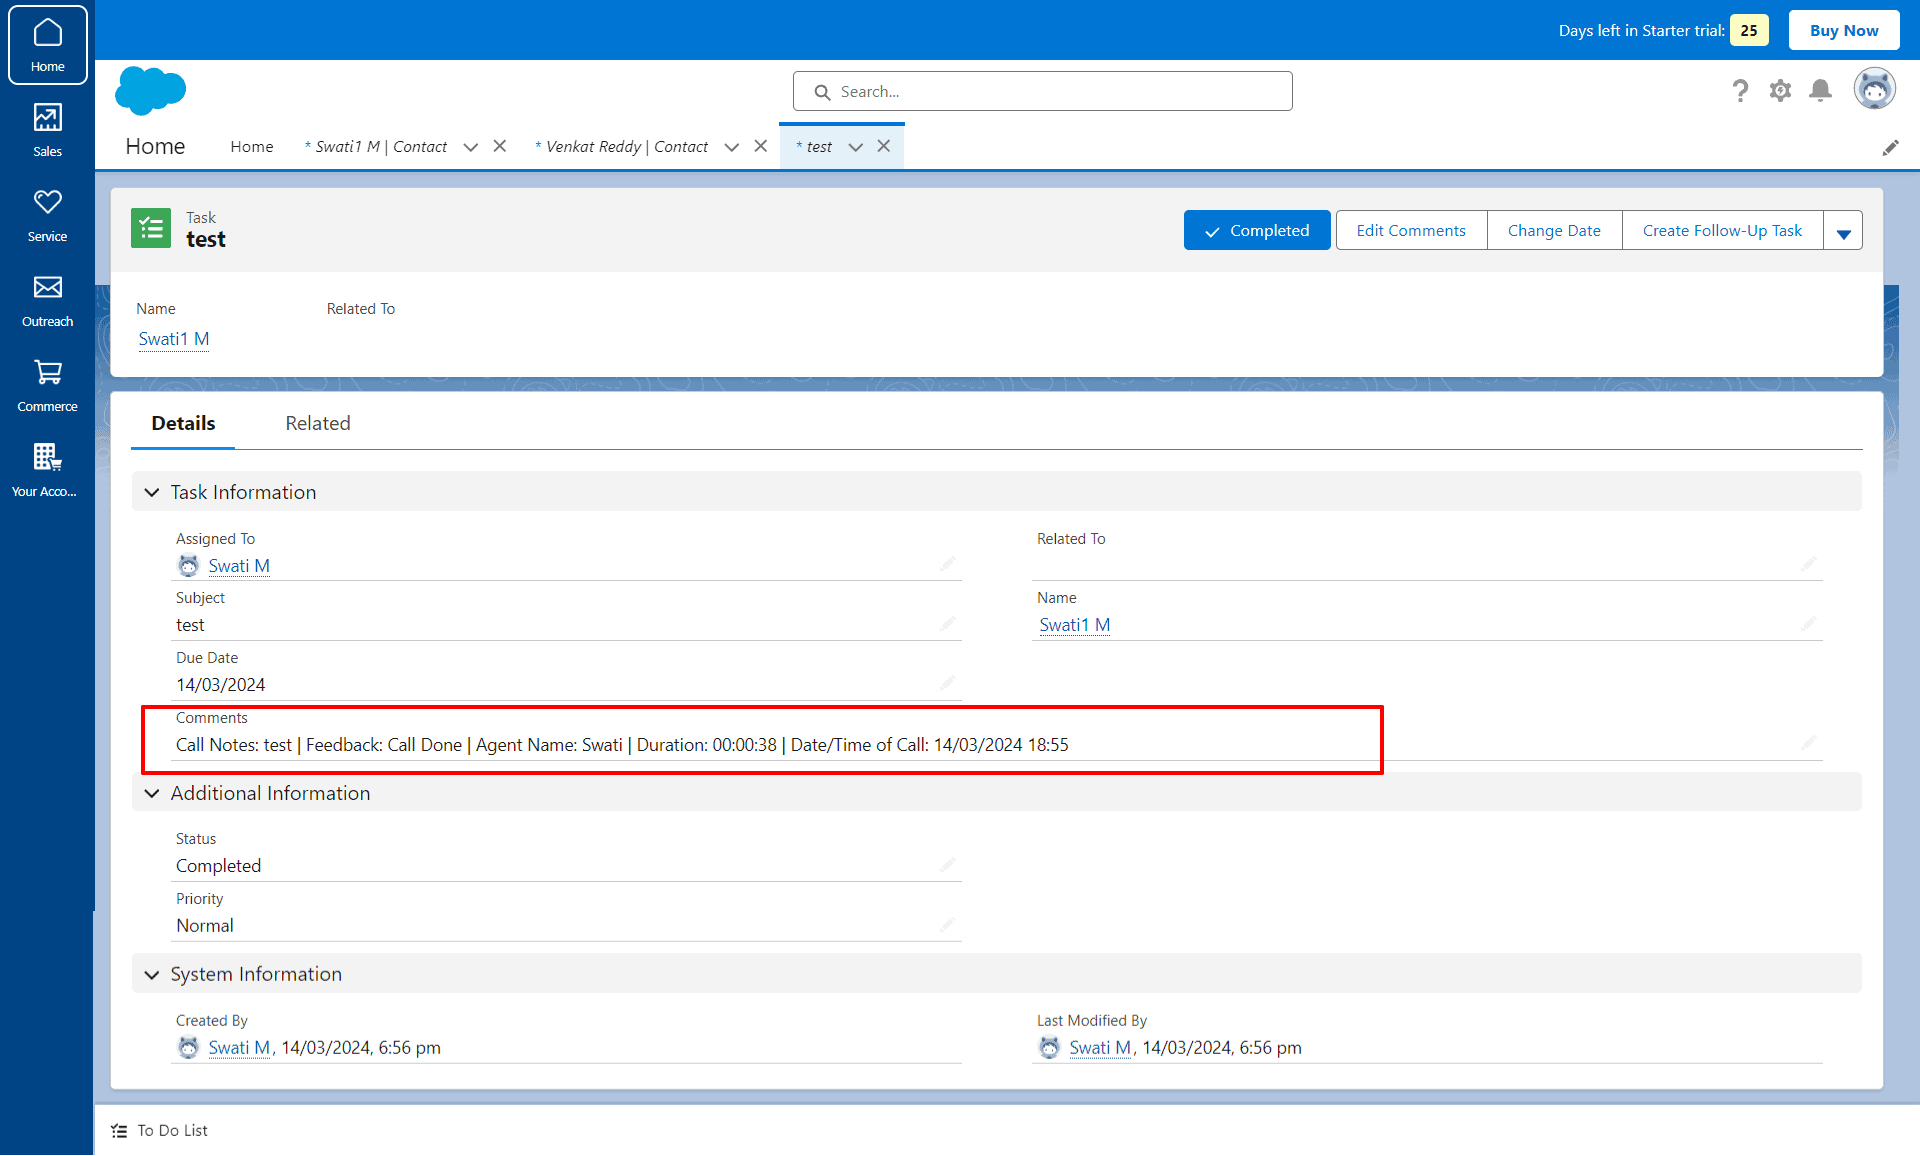Collapse the System Information section
Viewport: 1920px width, 1156px height.
point(152,974)
